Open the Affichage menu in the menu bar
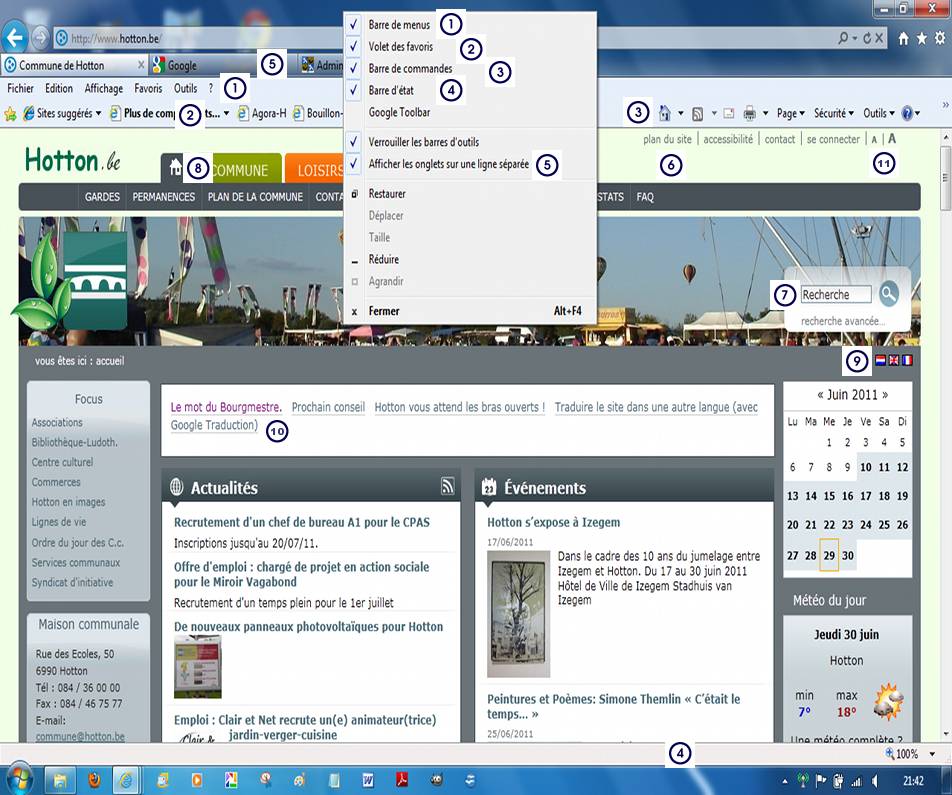Image resolution: width=952 pixels, height=795 pixels. coord(104,88)
